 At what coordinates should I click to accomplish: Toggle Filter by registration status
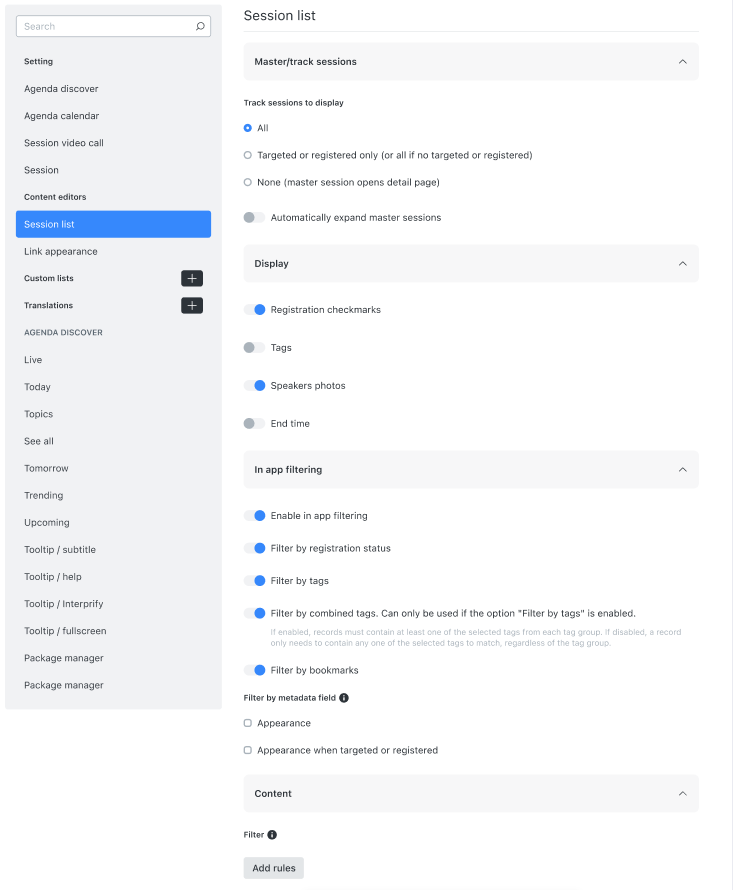click(254, 548)
